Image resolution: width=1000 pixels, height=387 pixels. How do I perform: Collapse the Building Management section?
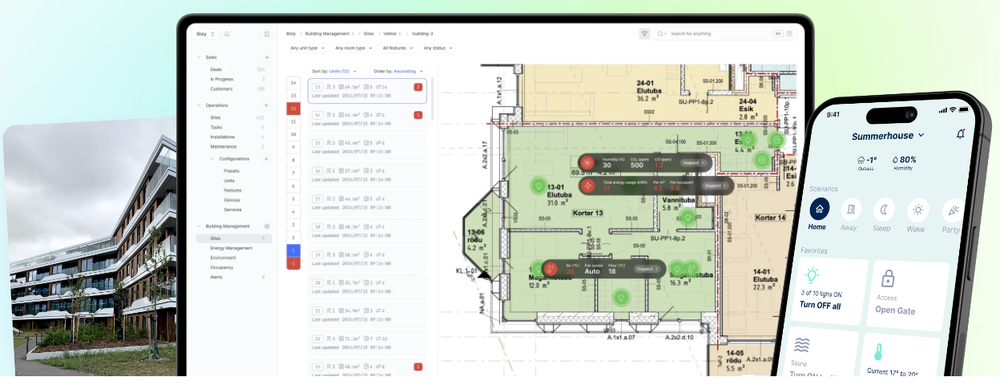(x=199, y=226)
